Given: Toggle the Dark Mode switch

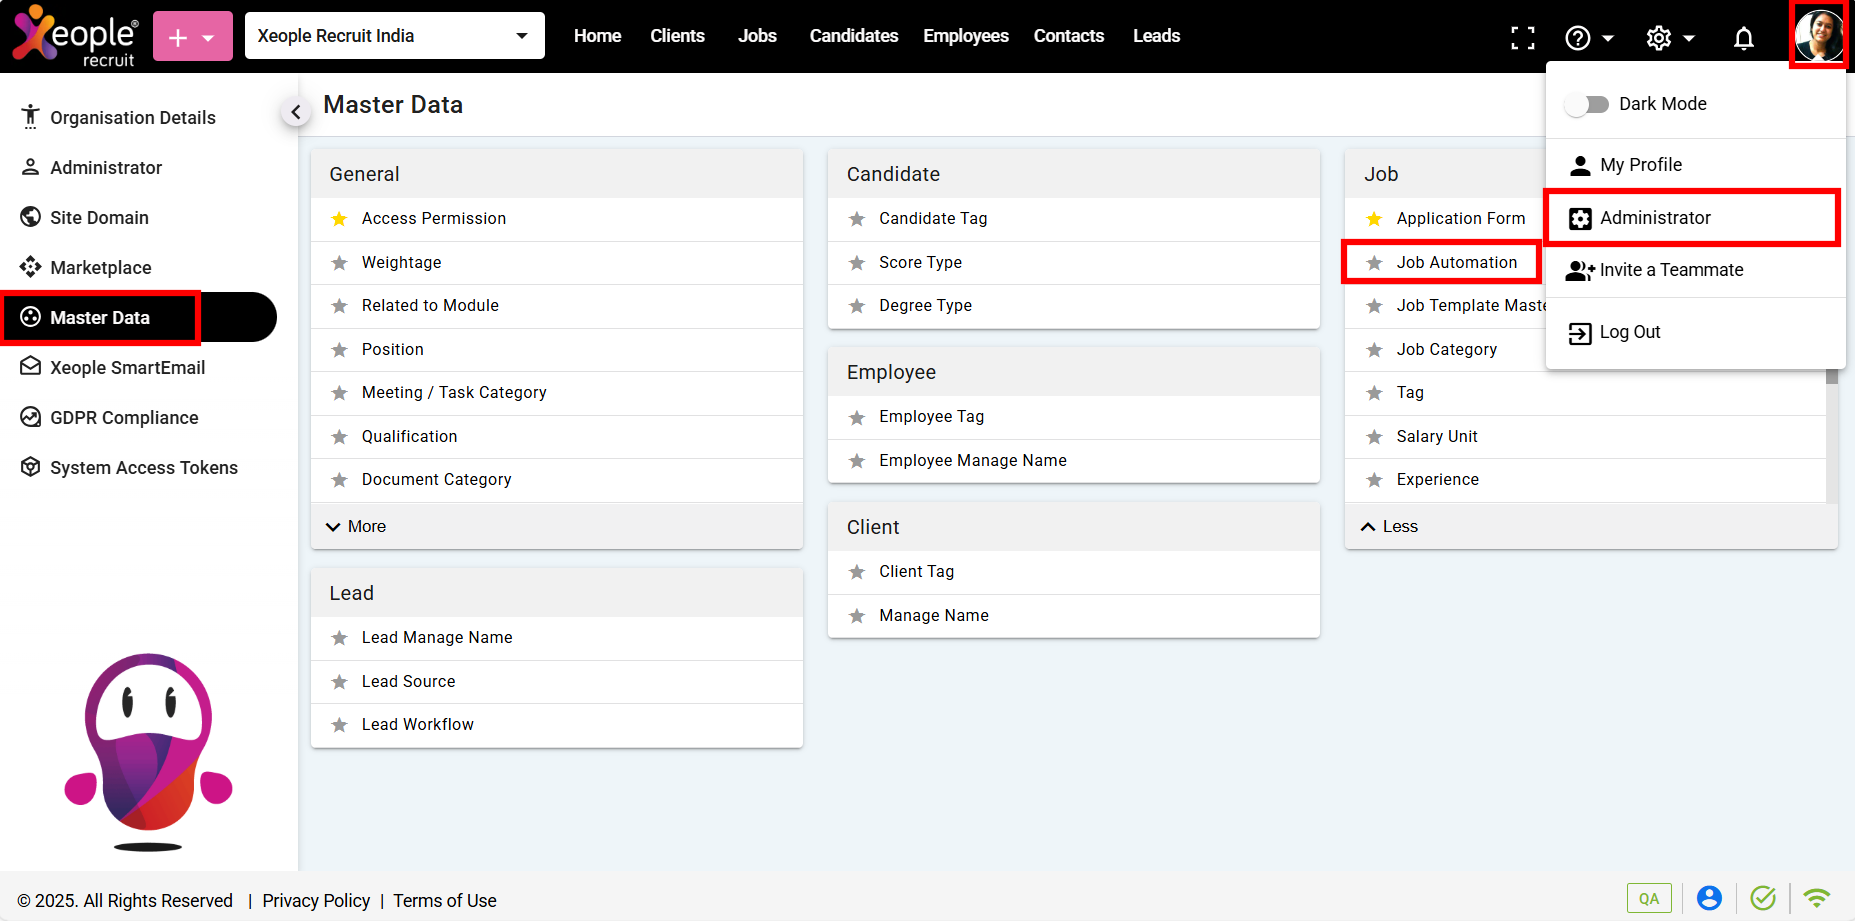Looking at the screenshot, I should click(x=1586, y=104).
